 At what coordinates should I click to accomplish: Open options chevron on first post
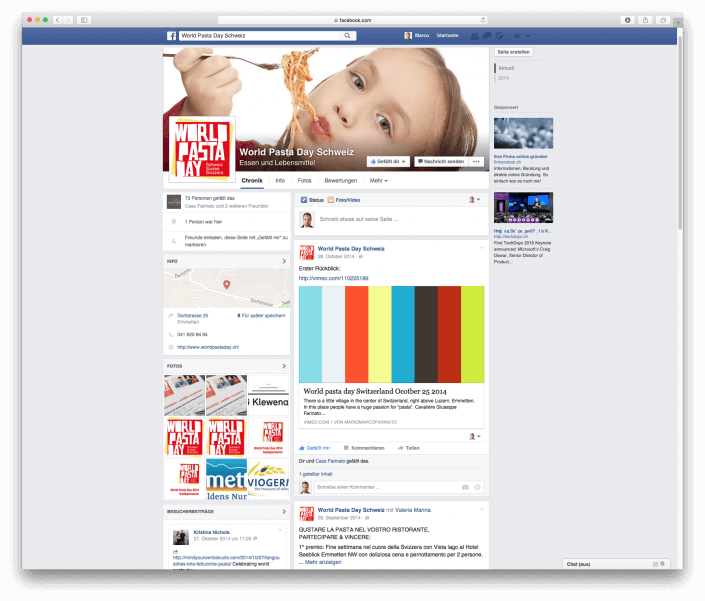(x=482, y=248)
